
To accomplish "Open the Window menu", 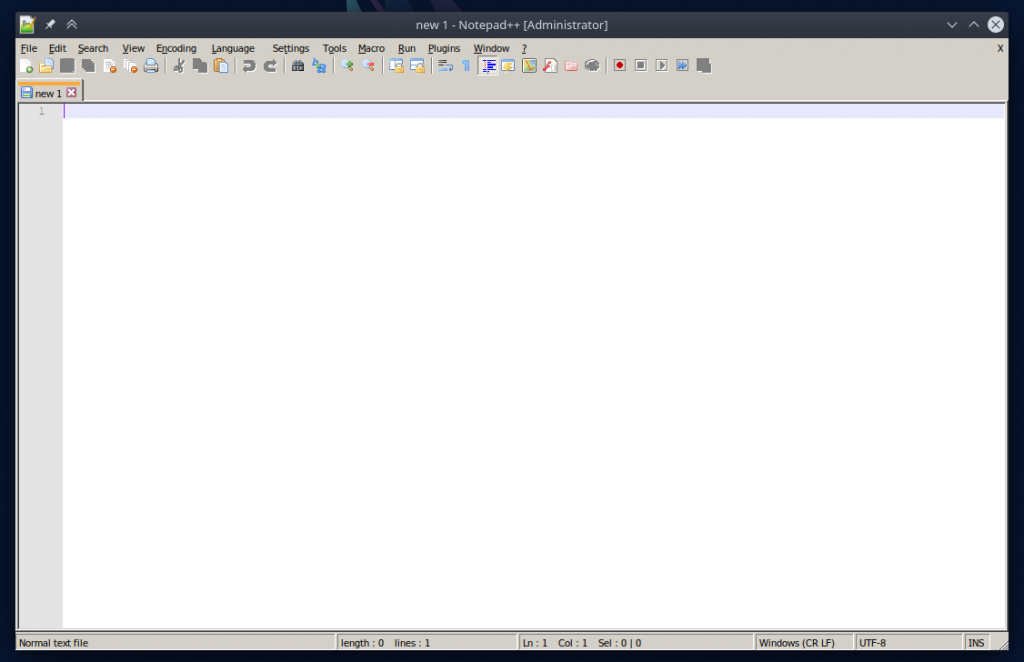I will click(491, 48).
